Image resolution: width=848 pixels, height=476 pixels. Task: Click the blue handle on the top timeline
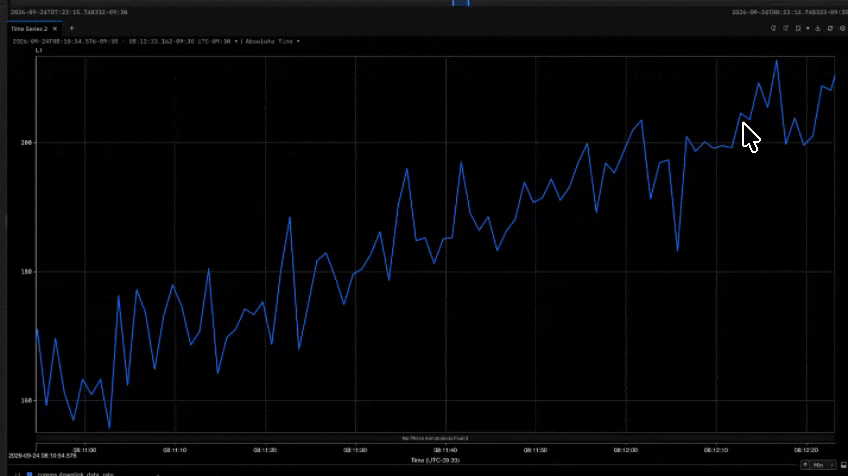coord(461,3)
